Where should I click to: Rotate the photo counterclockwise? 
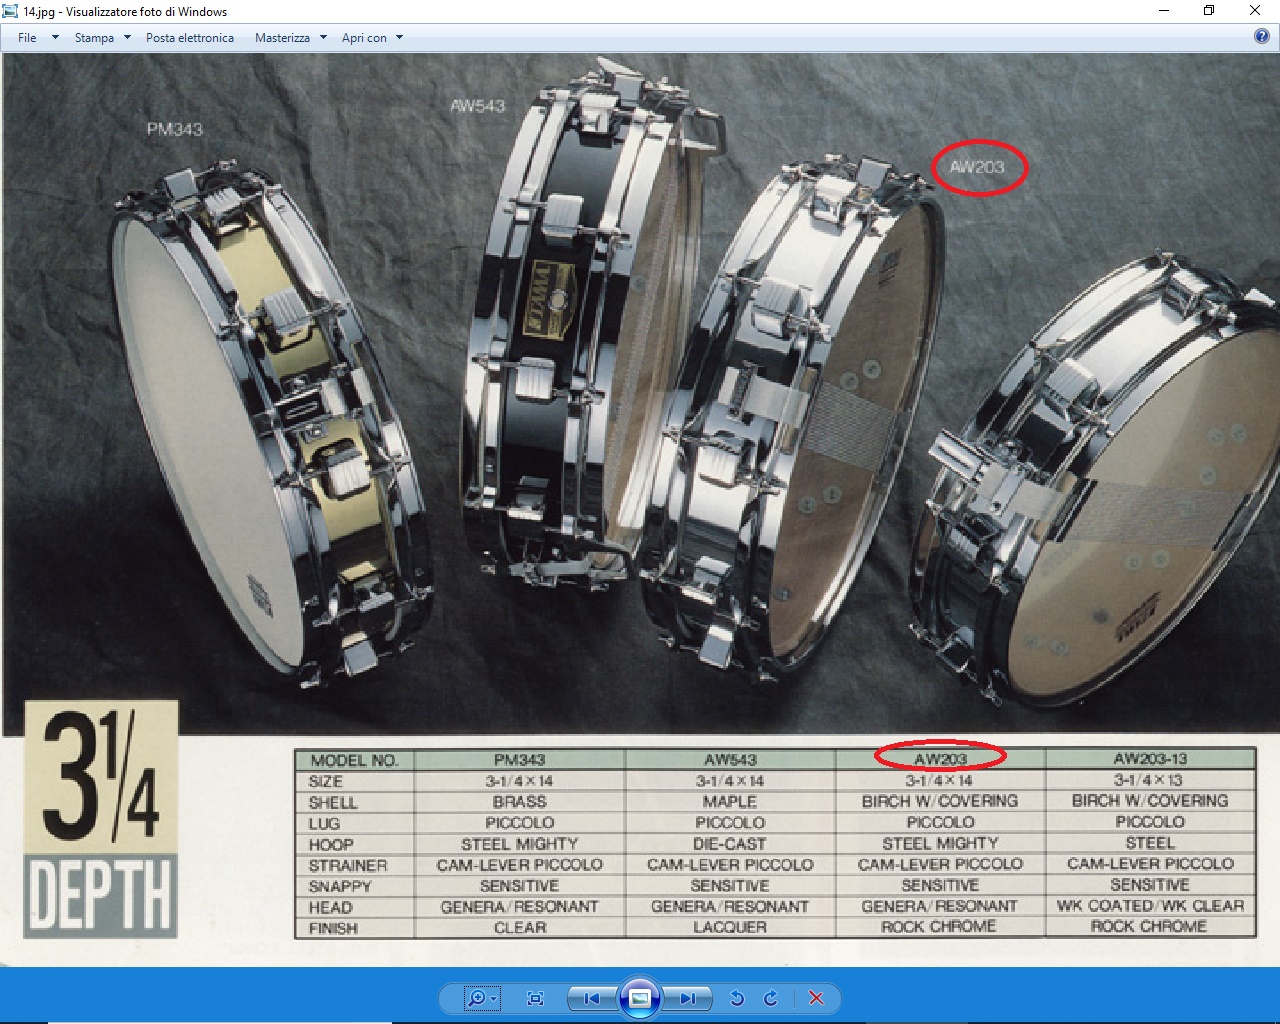tap(737, 998)
